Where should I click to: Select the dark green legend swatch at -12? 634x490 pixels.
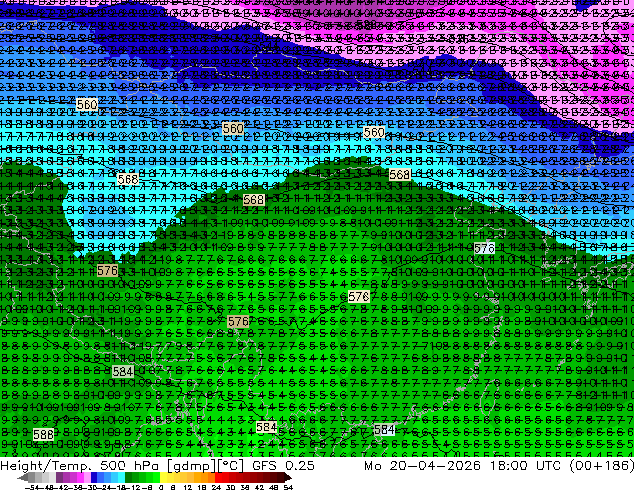click(129, 477)
